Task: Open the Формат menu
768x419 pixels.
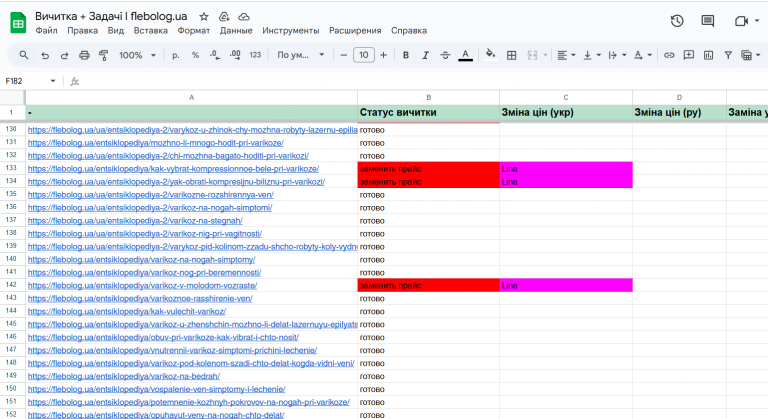Action: pos(193,30)
